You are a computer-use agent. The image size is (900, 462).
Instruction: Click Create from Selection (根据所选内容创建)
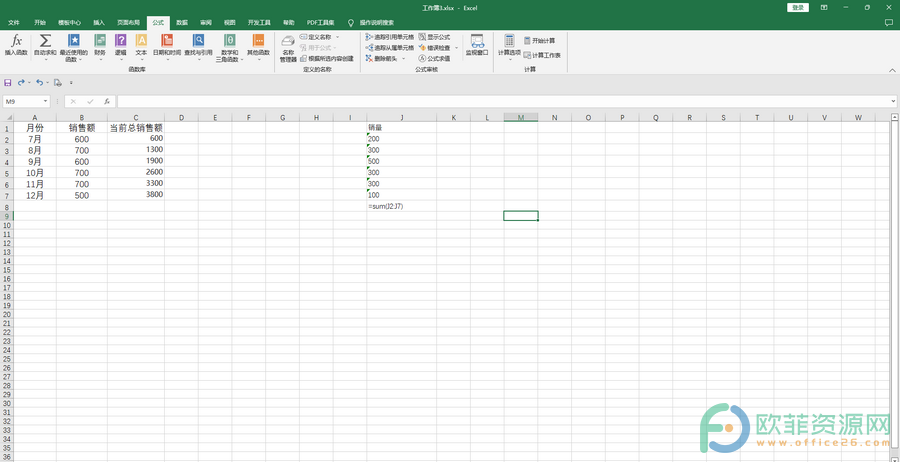click(x=327, y=59)
